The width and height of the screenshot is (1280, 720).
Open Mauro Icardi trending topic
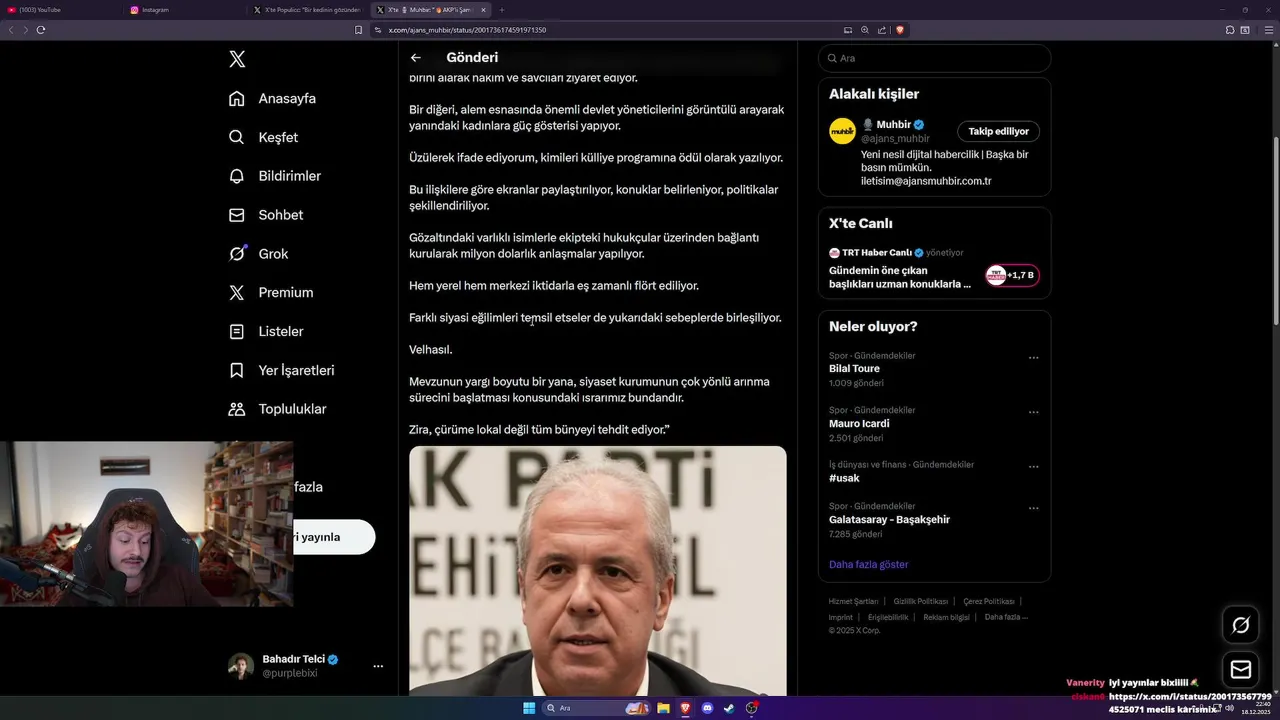(x=859, y=423)
